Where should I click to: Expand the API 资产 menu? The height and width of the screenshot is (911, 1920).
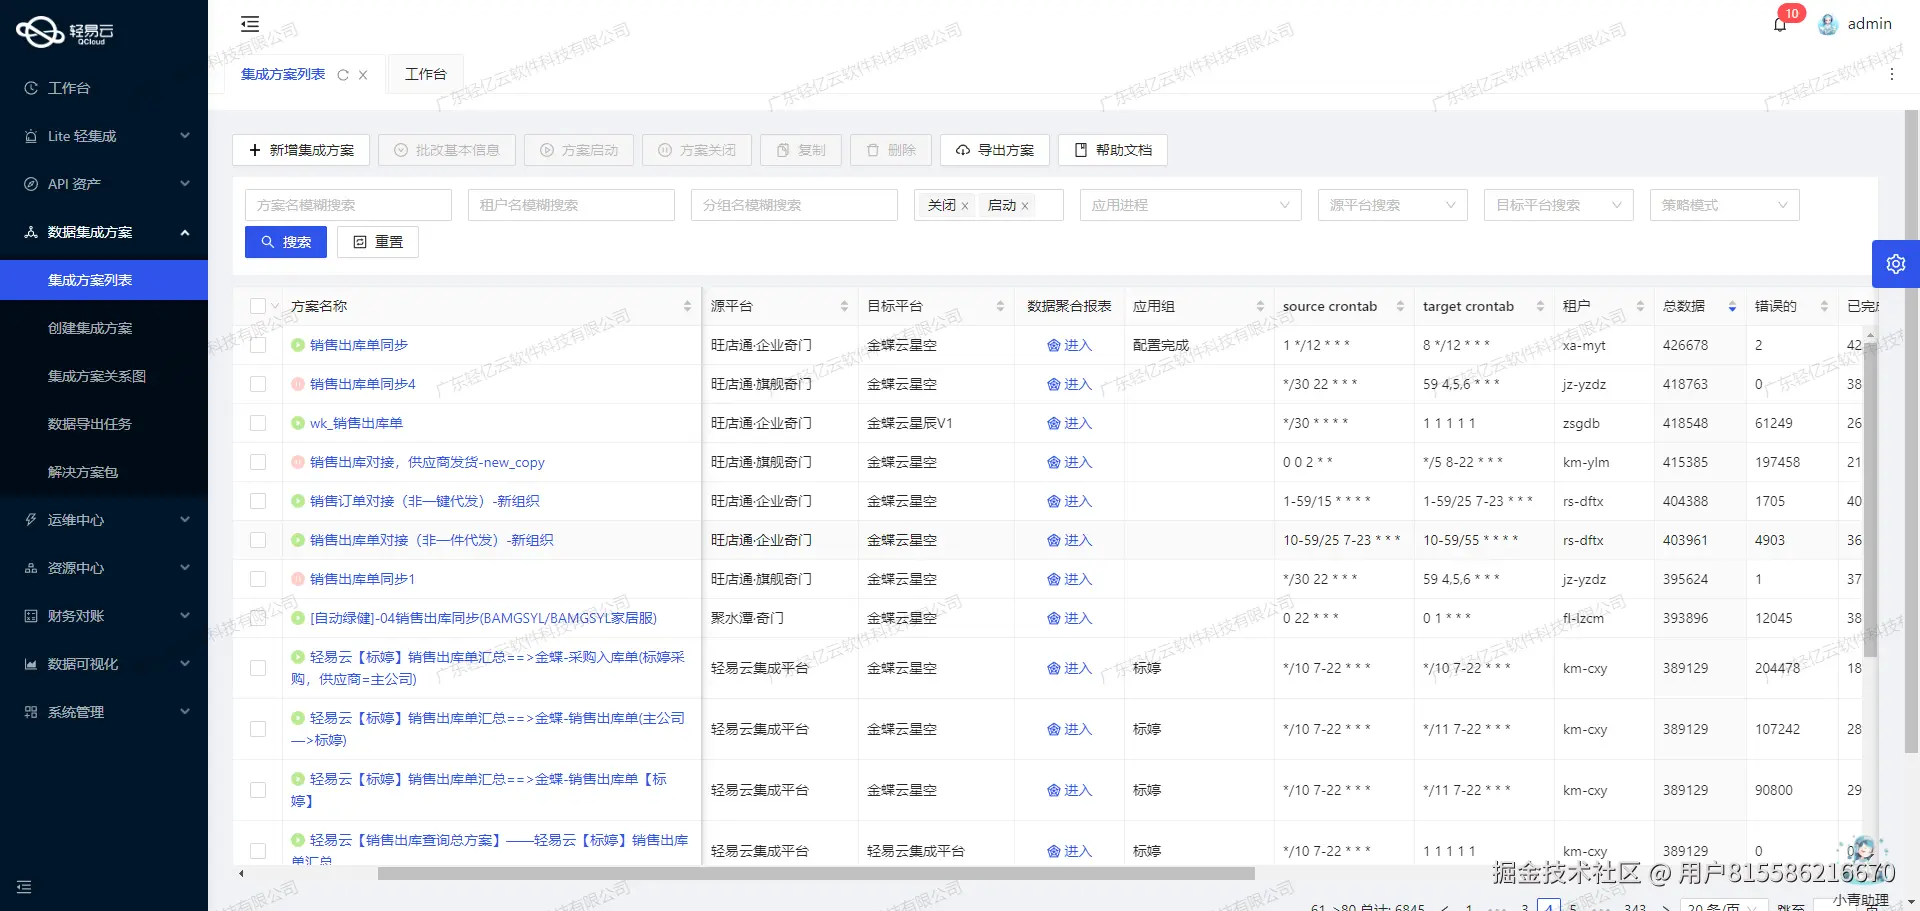coord(104,184)
